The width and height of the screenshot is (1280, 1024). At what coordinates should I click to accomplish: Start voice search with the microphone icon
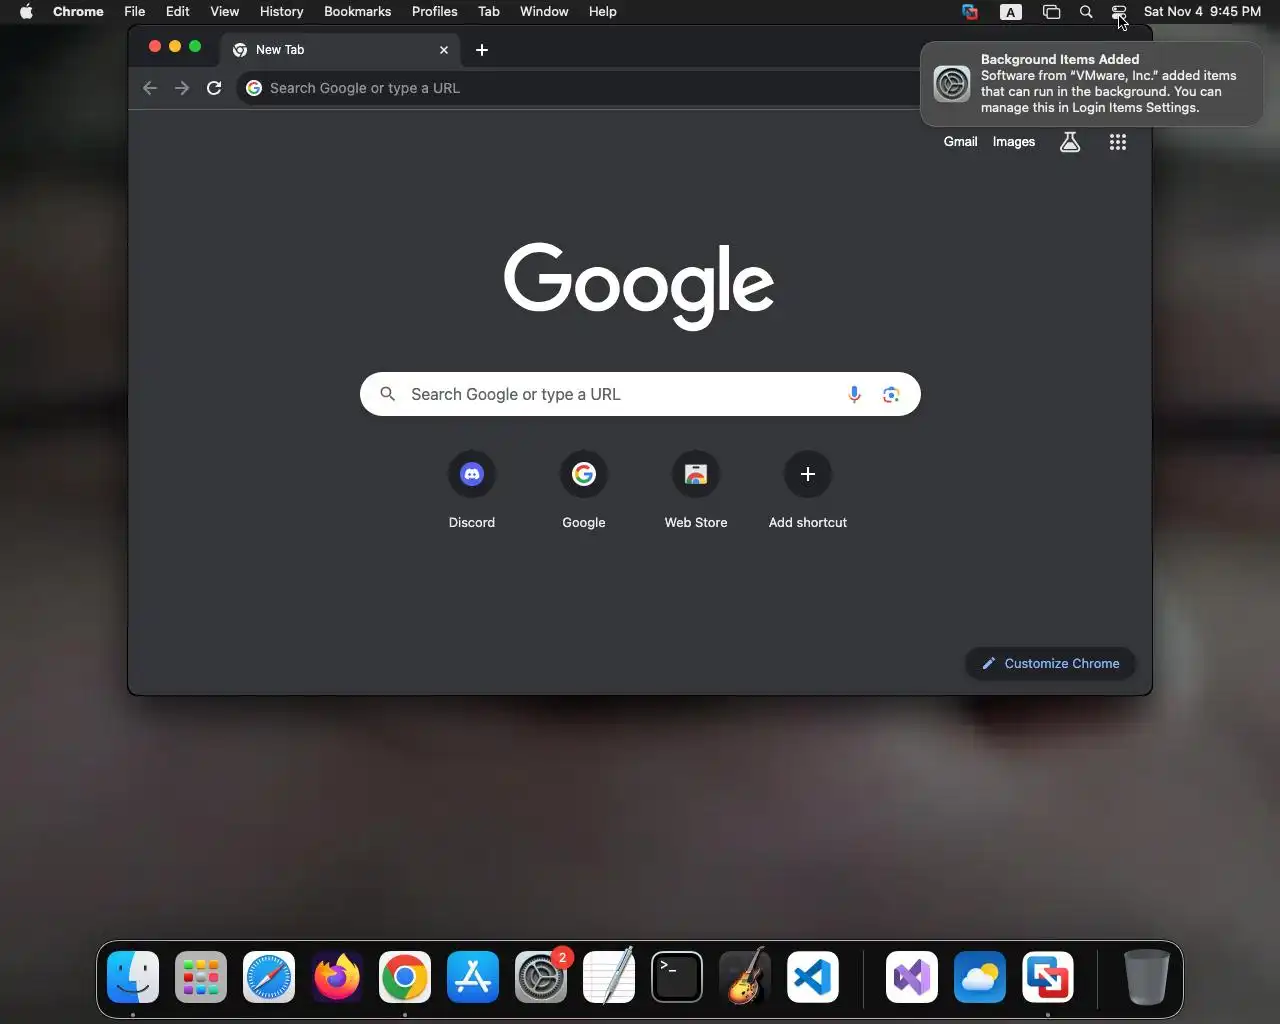point(854,395)
